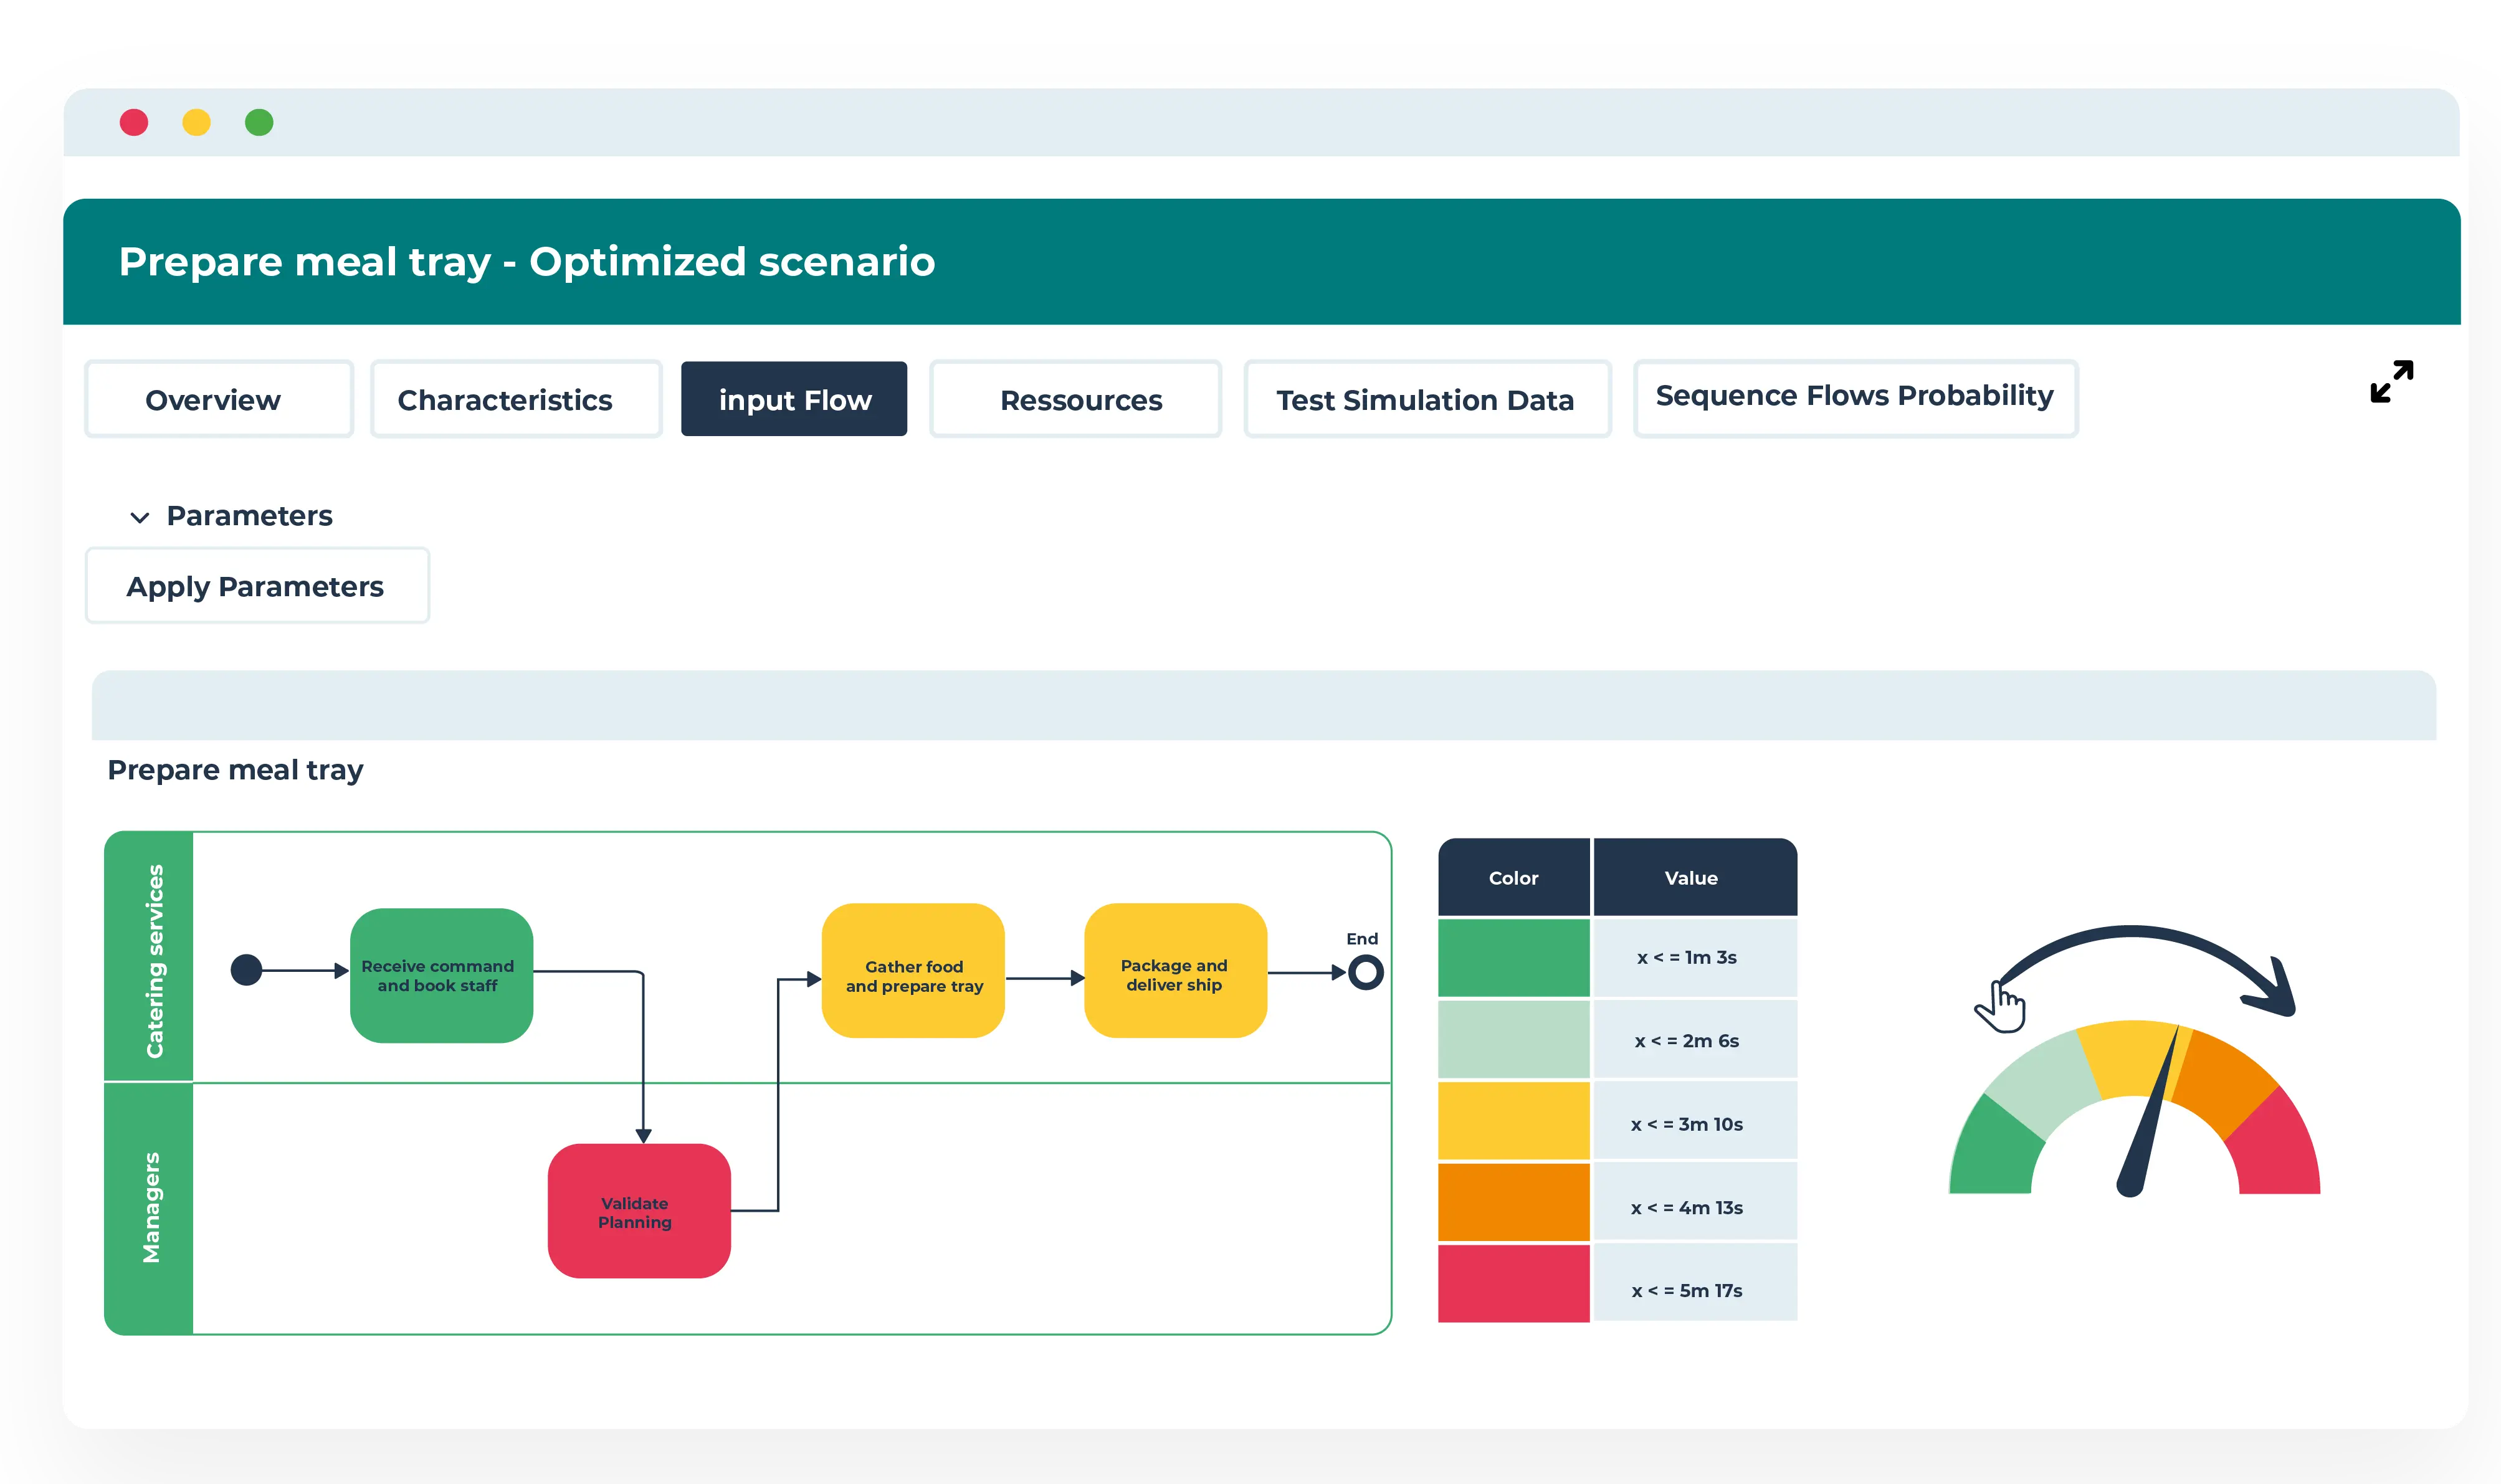Click the expand fullscreen arrows icon
Viewport: 2501px width, 1484px height.
[2391, 382]
